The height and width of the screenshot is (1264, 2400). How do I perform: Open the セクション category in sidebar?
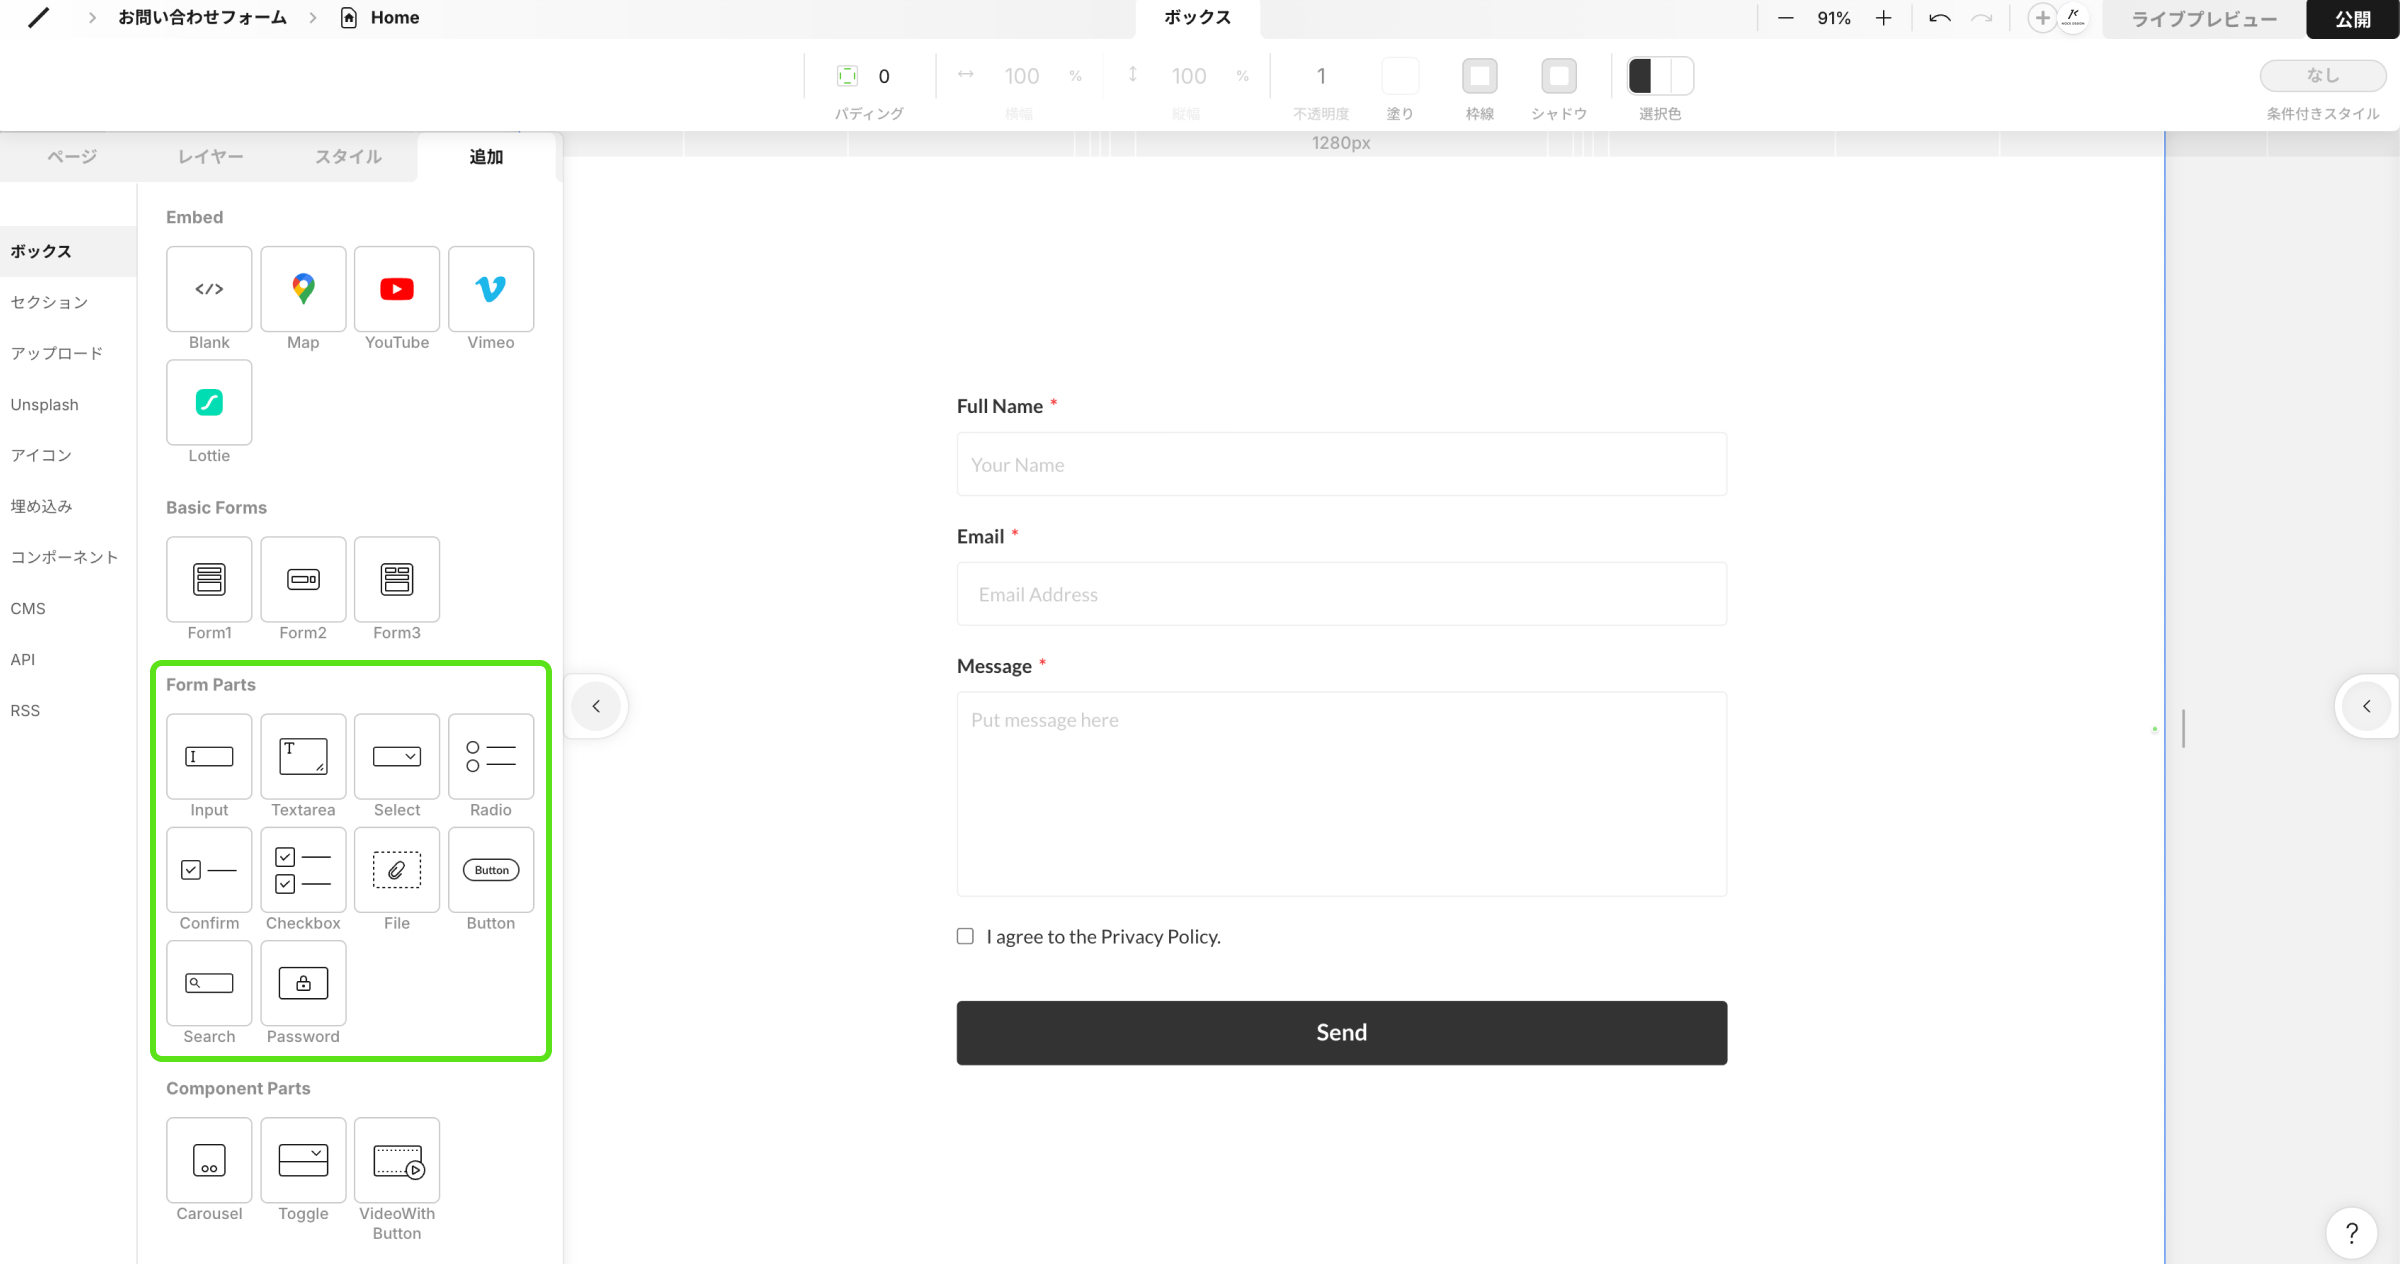pyautogui.click(x=50, y=302)
